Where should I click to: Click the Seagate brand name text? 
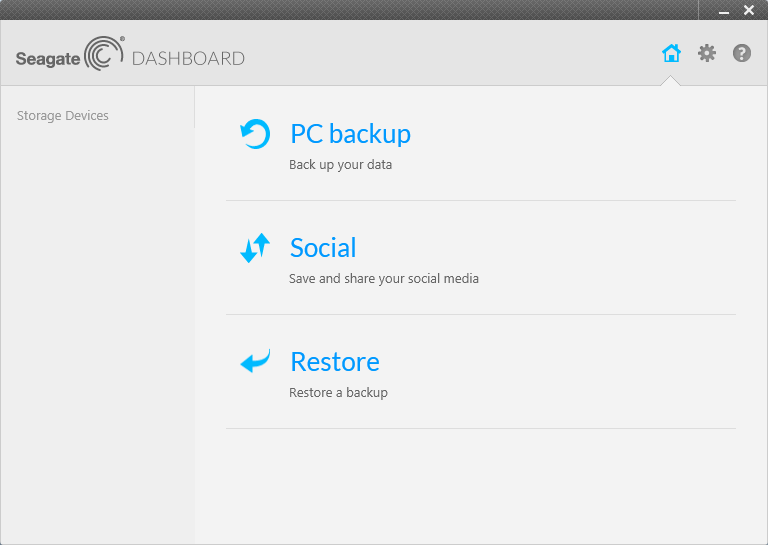[48, 59]
